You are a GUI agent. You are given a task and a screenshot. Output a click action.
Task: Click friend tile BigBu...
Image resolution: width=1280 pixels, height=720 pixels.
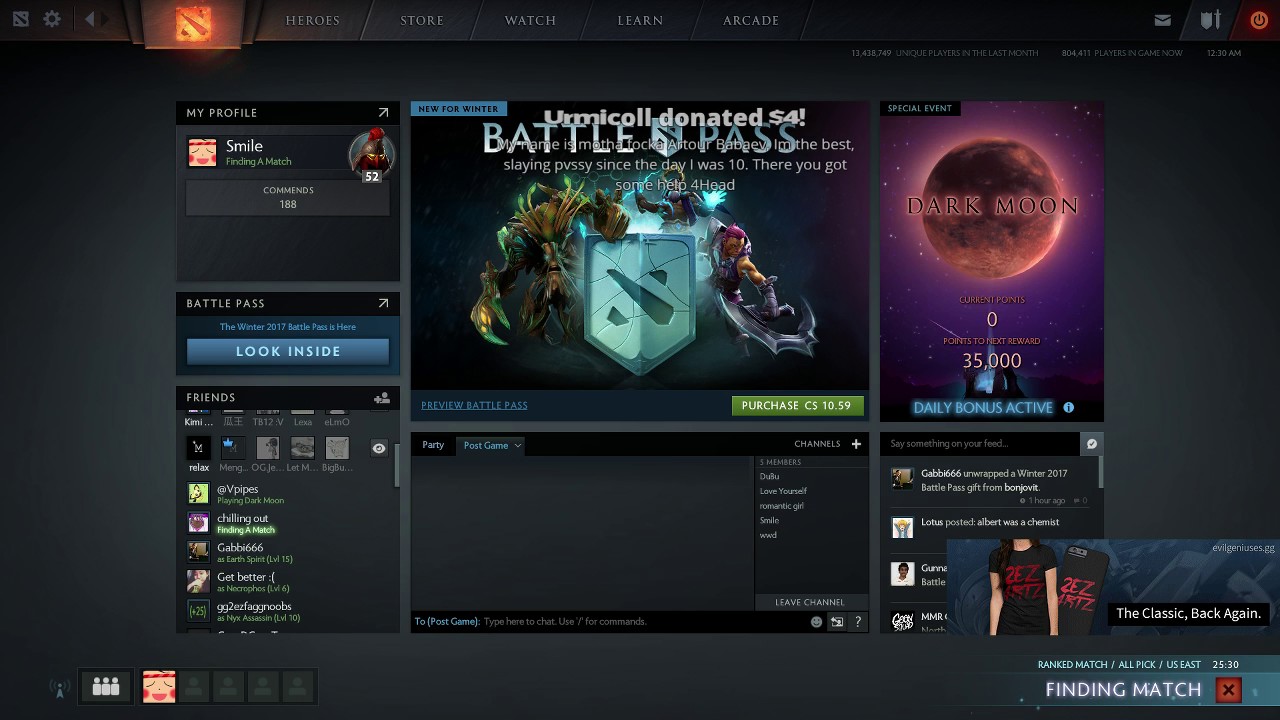pos(337,453)
